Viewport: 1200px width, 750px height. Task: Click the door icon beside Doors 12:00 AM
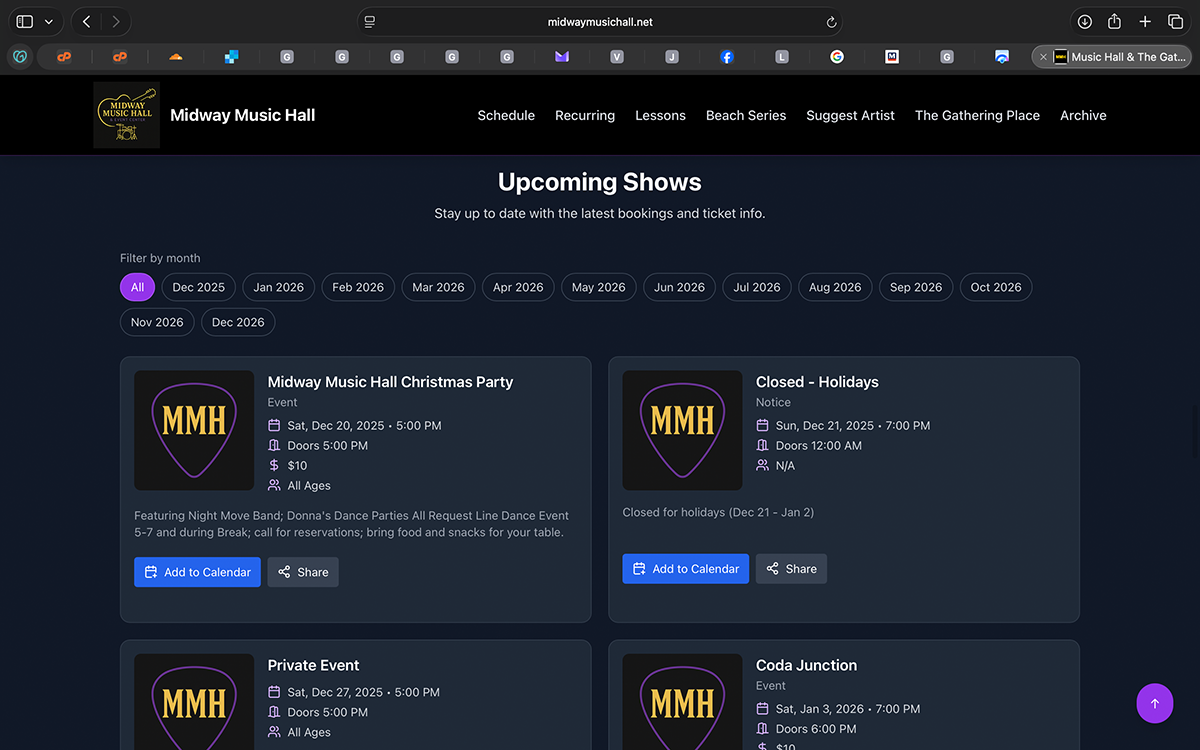coord(762,445)
